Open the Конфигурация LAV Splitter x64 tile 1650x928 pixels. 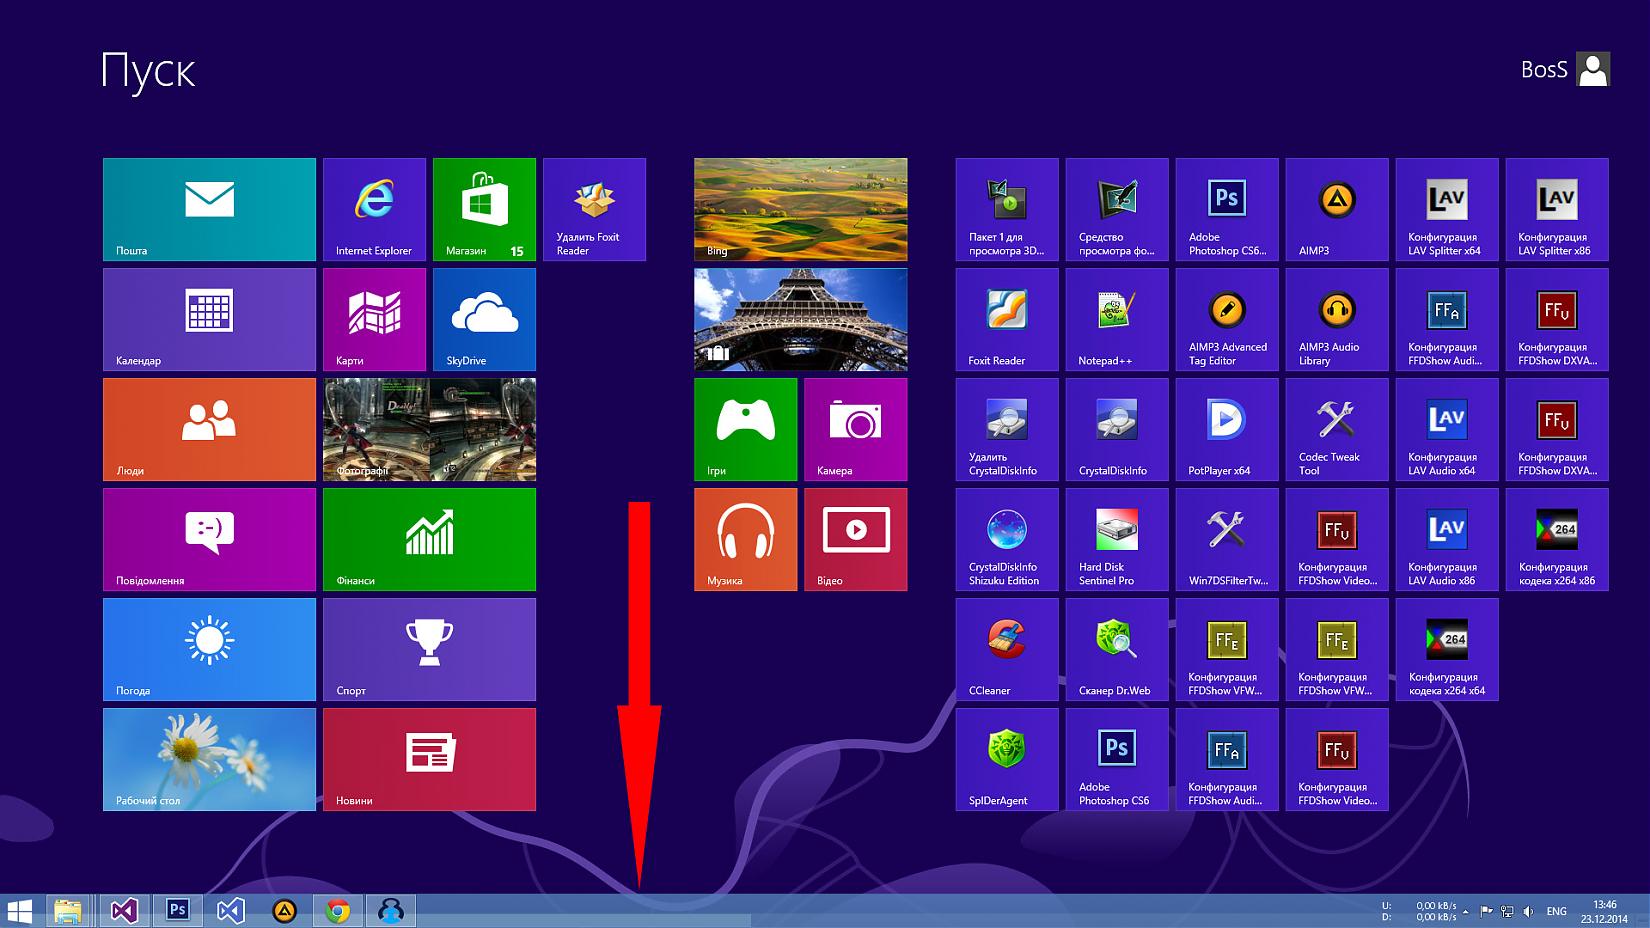tap(1447, 209)
